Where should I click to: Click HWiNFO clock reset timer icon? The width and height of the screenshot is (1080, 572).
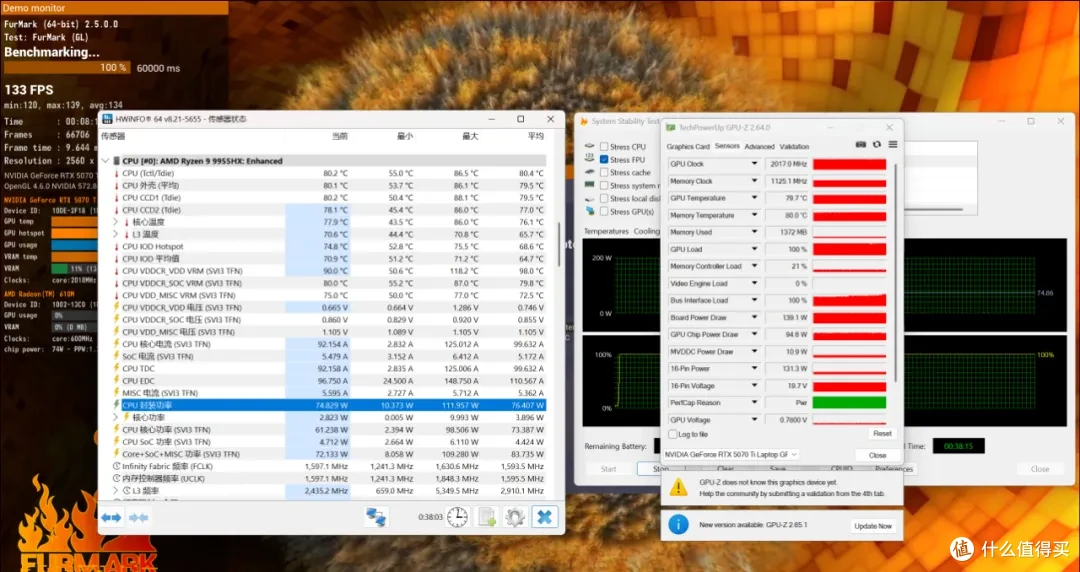(457, 517)
